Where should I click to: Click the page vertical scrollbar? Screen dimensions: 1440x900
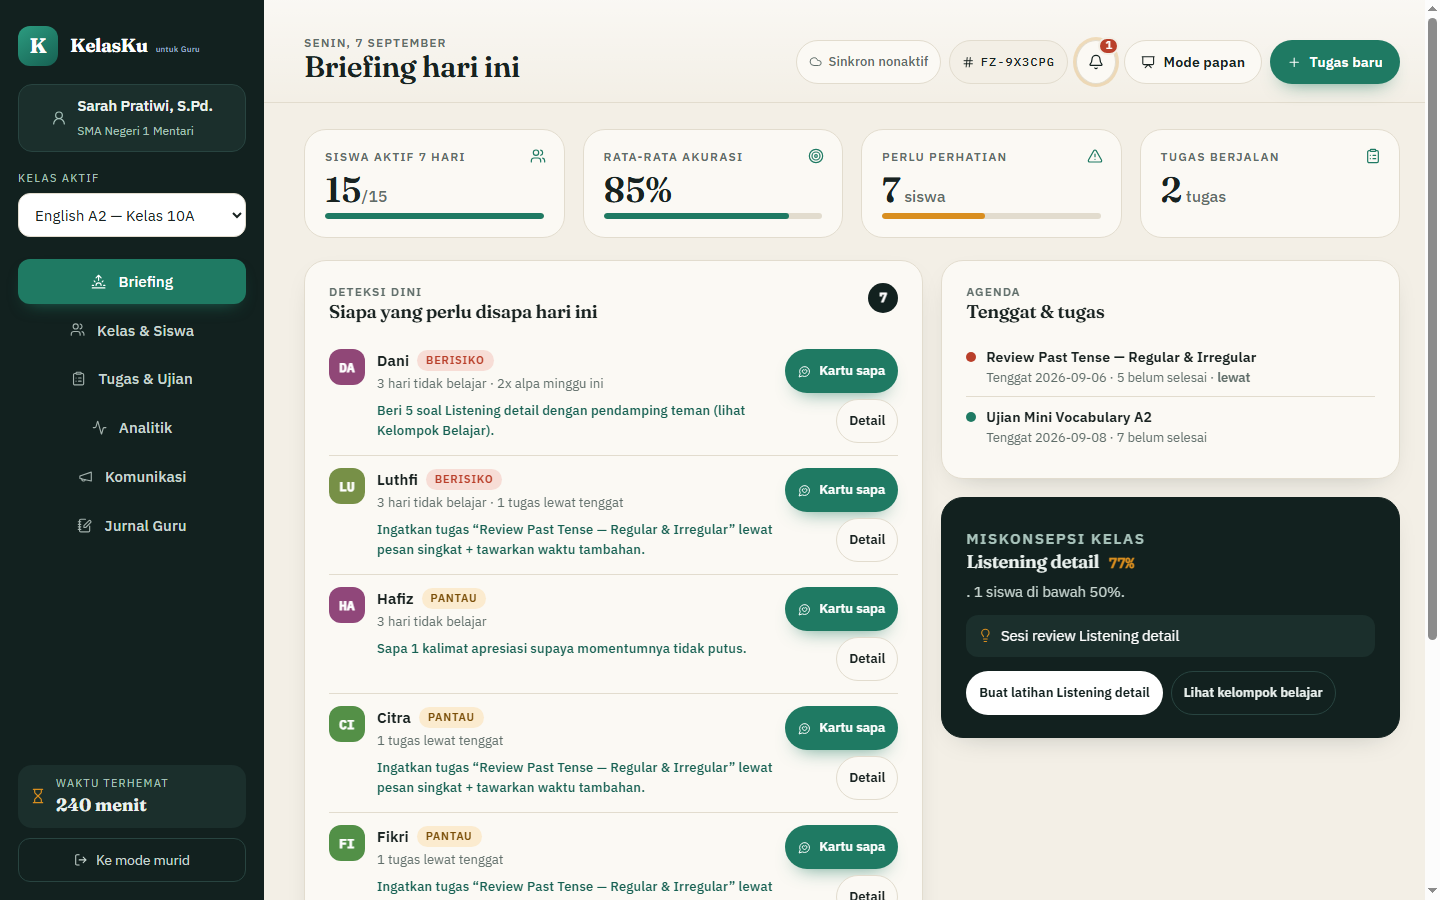click(1432, 330)
